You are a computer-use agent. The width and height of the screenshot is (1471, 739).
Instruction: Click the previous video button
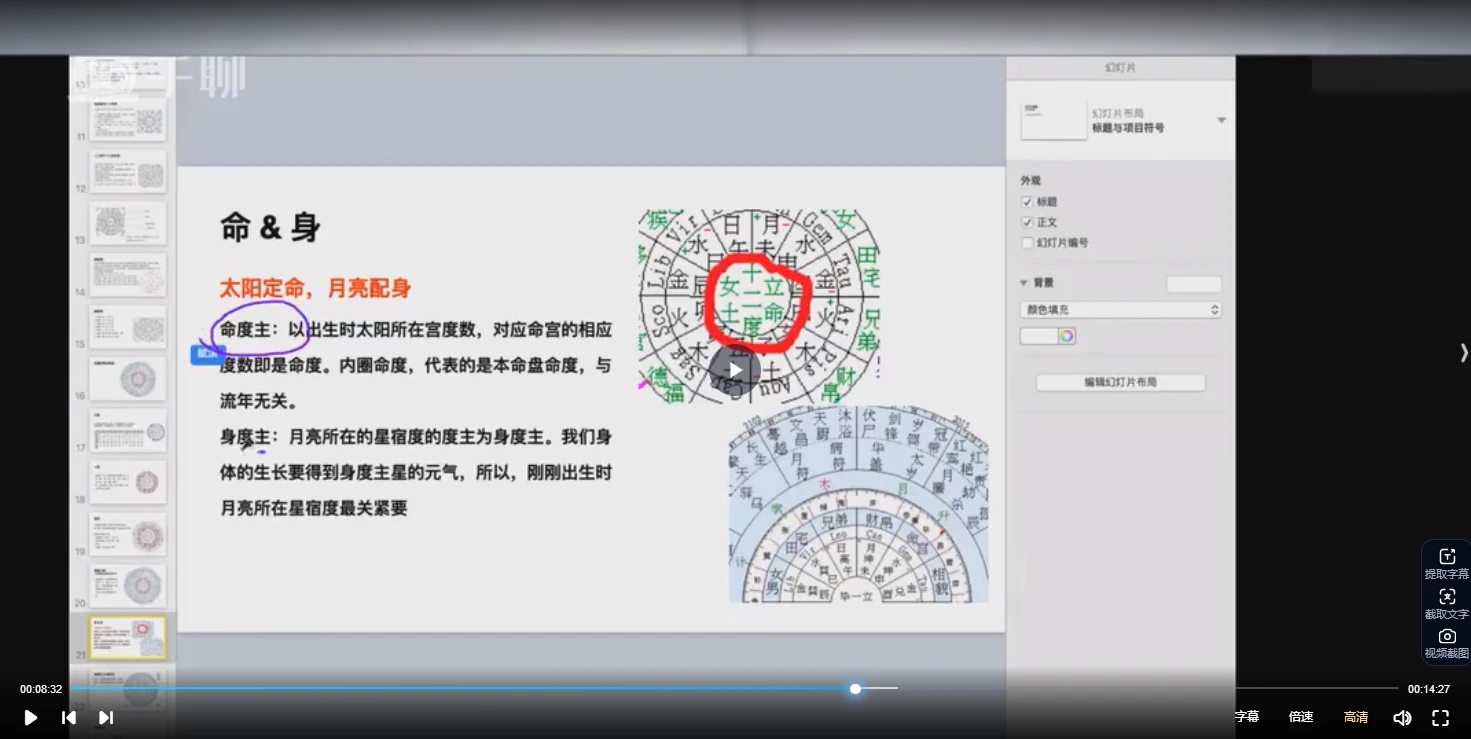point(69,717)
